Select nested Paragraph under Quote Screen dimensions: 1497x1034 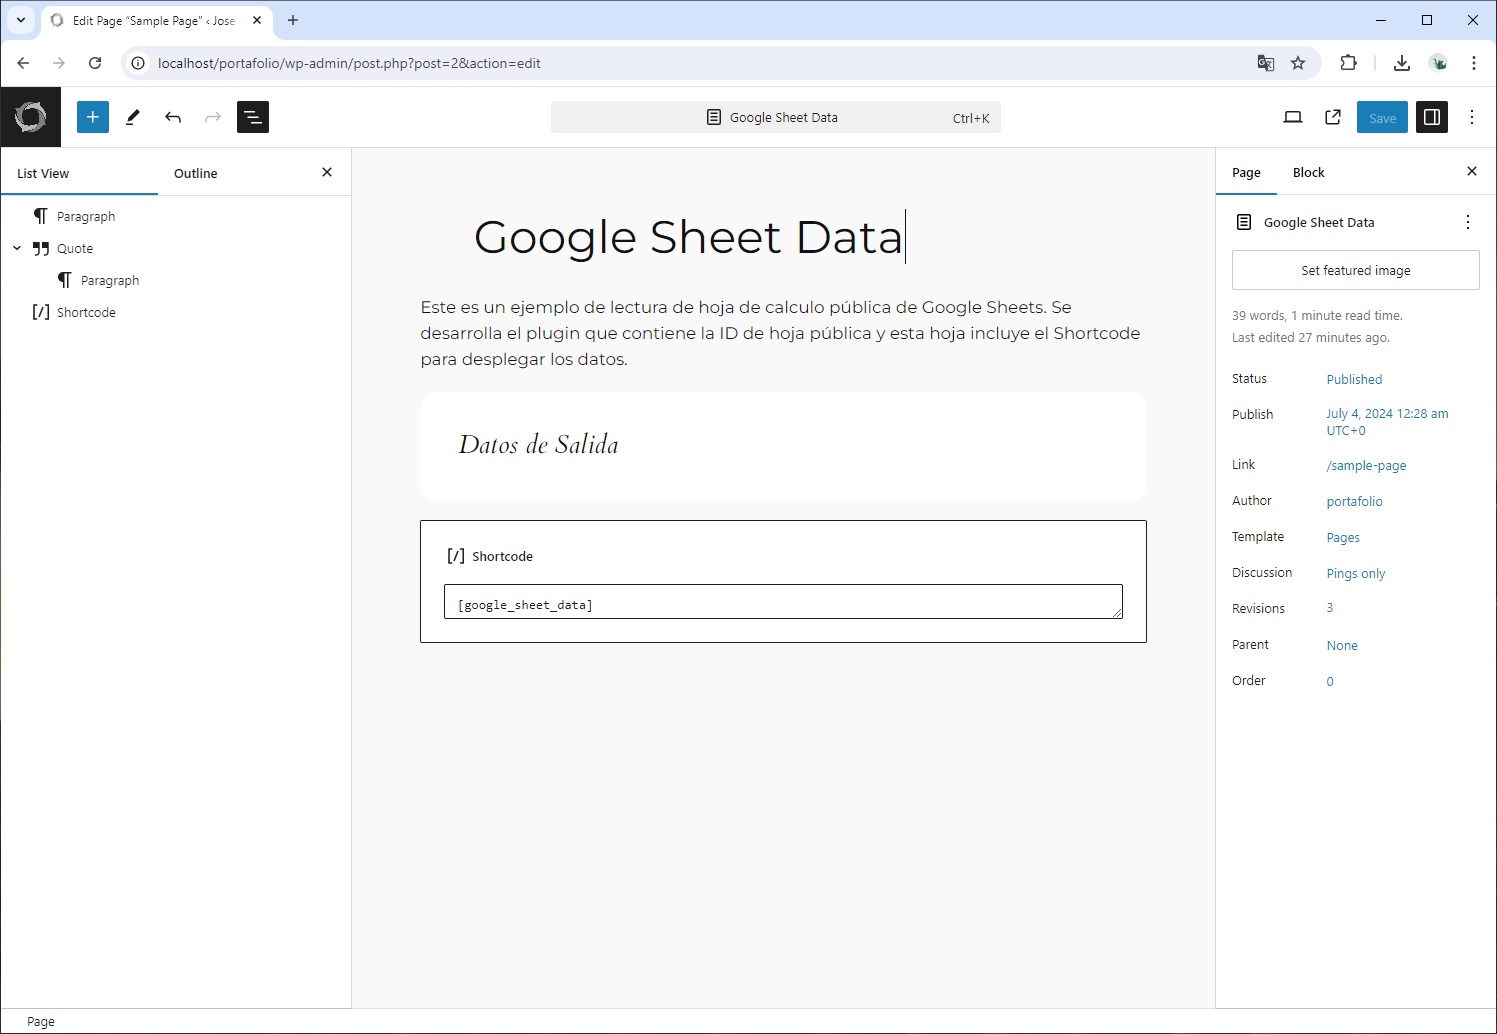110,280
